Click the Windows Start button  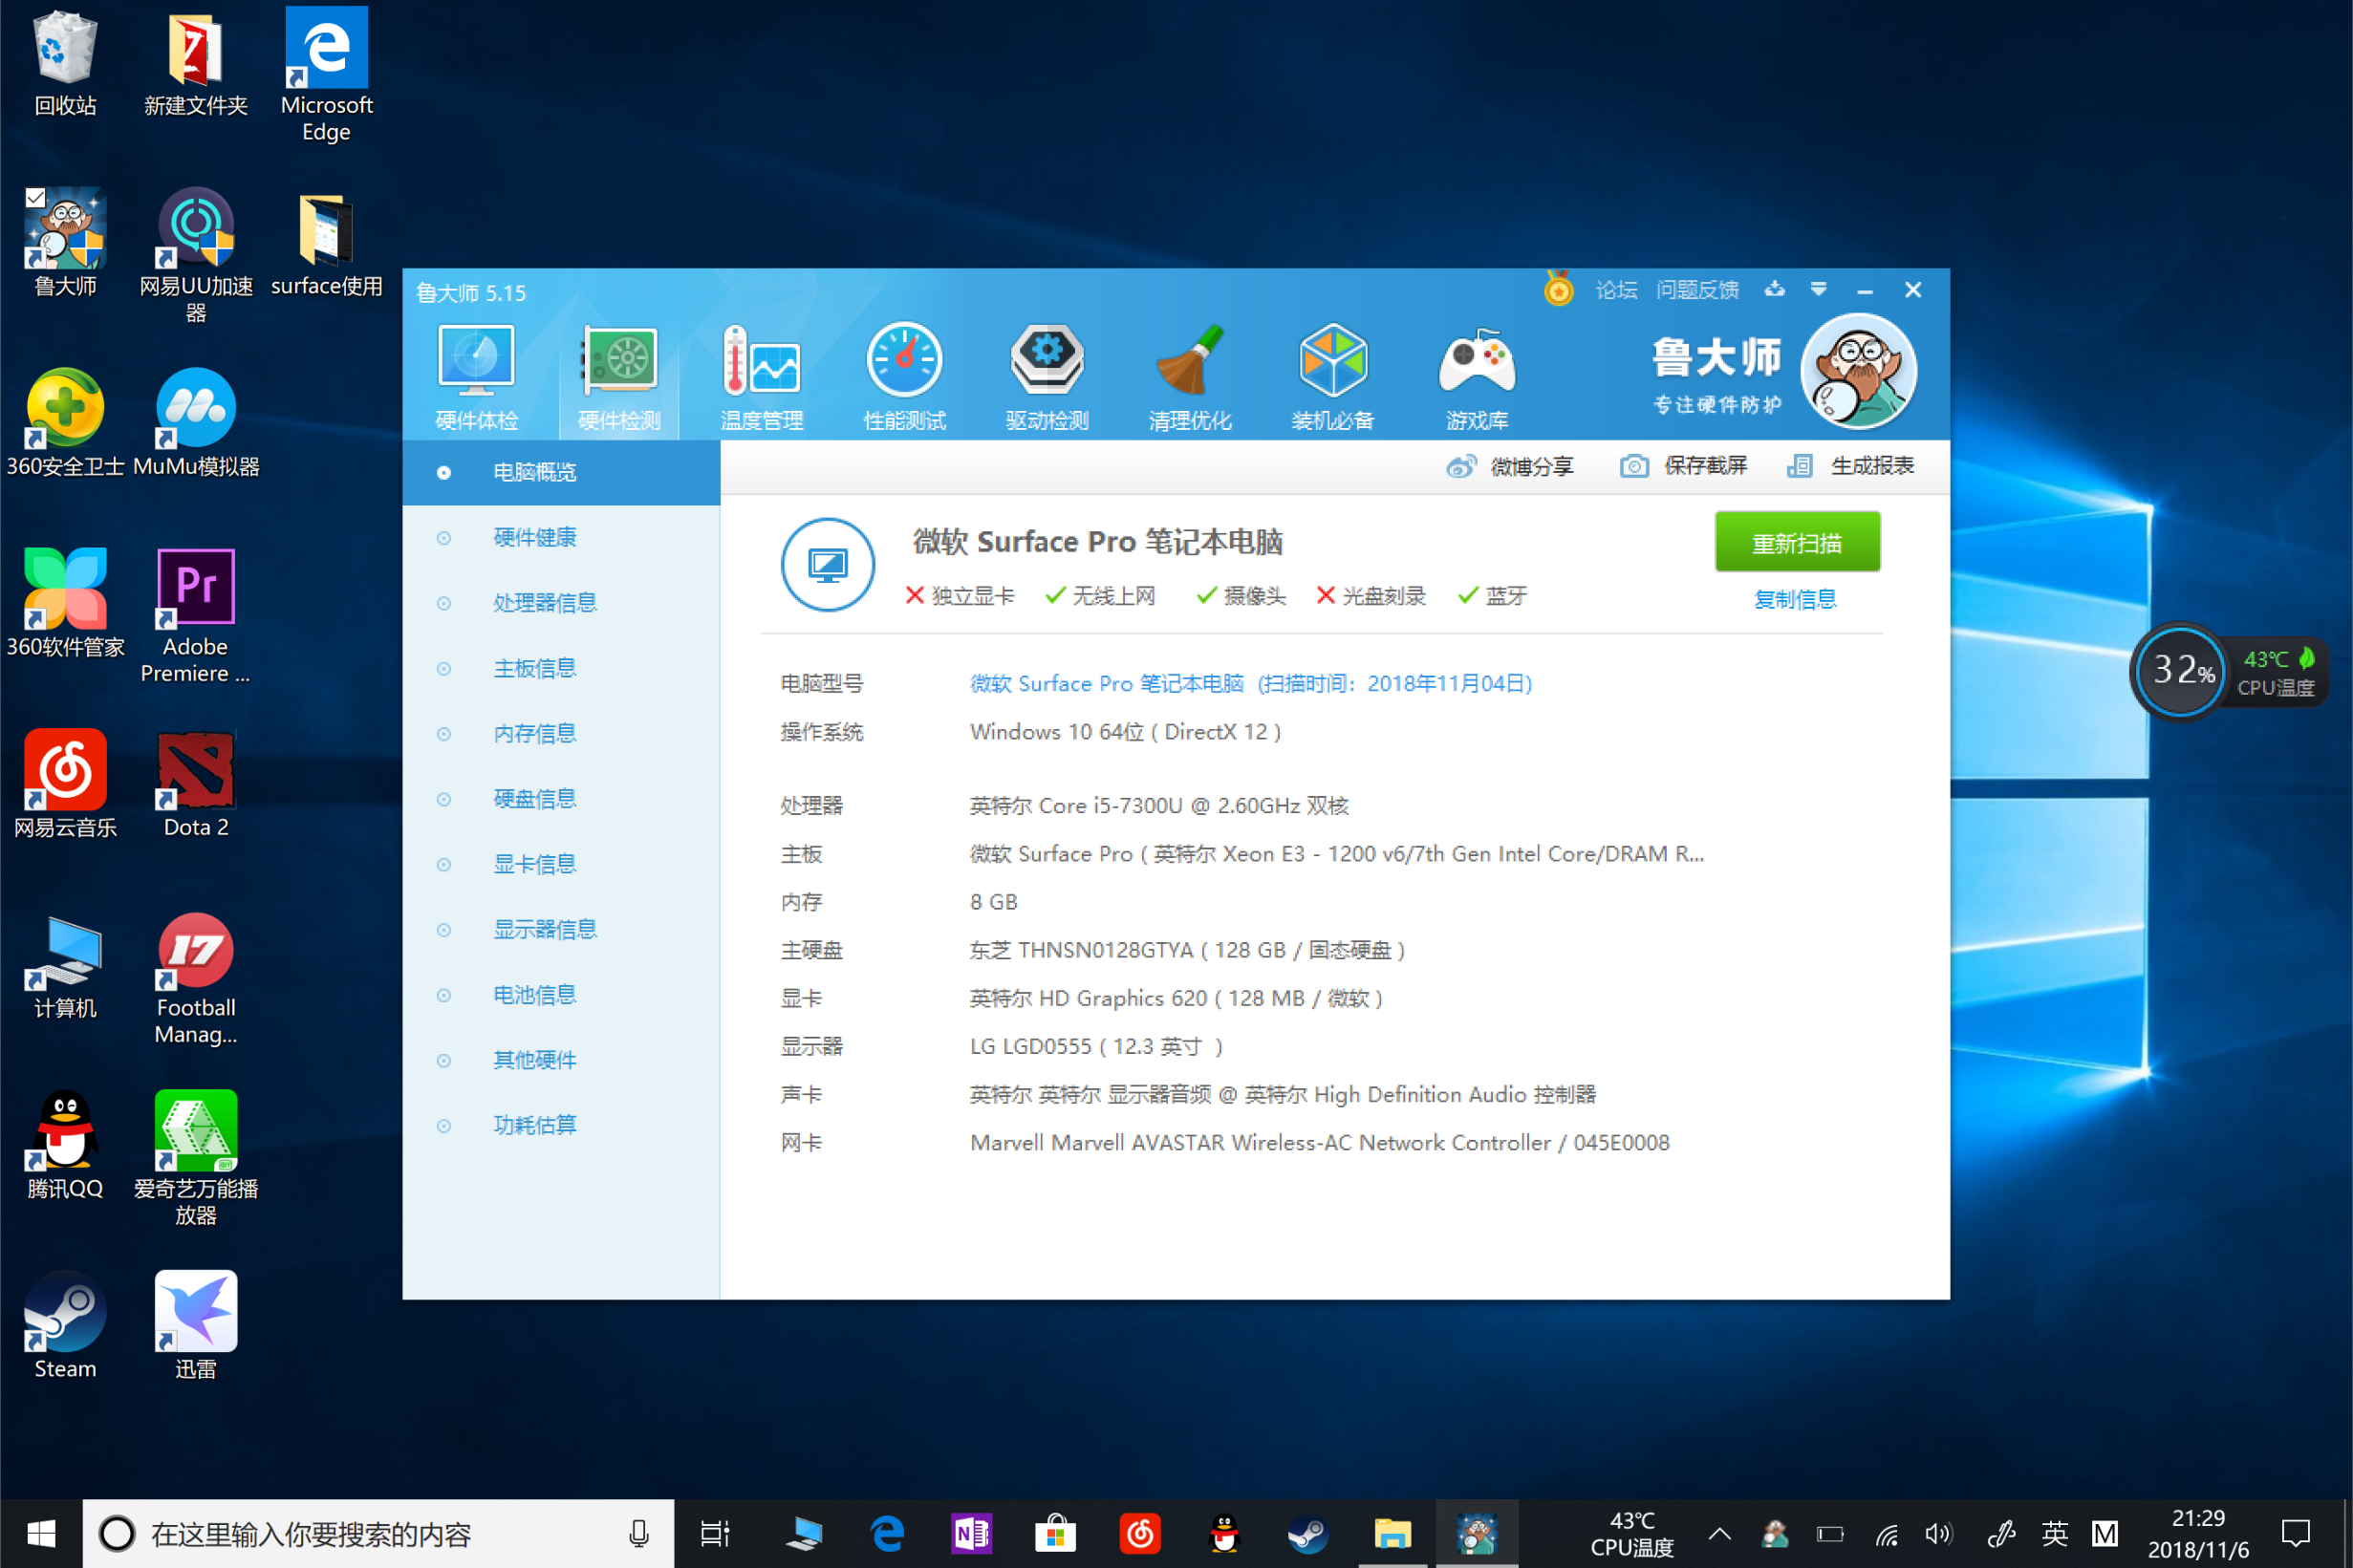41,1533
